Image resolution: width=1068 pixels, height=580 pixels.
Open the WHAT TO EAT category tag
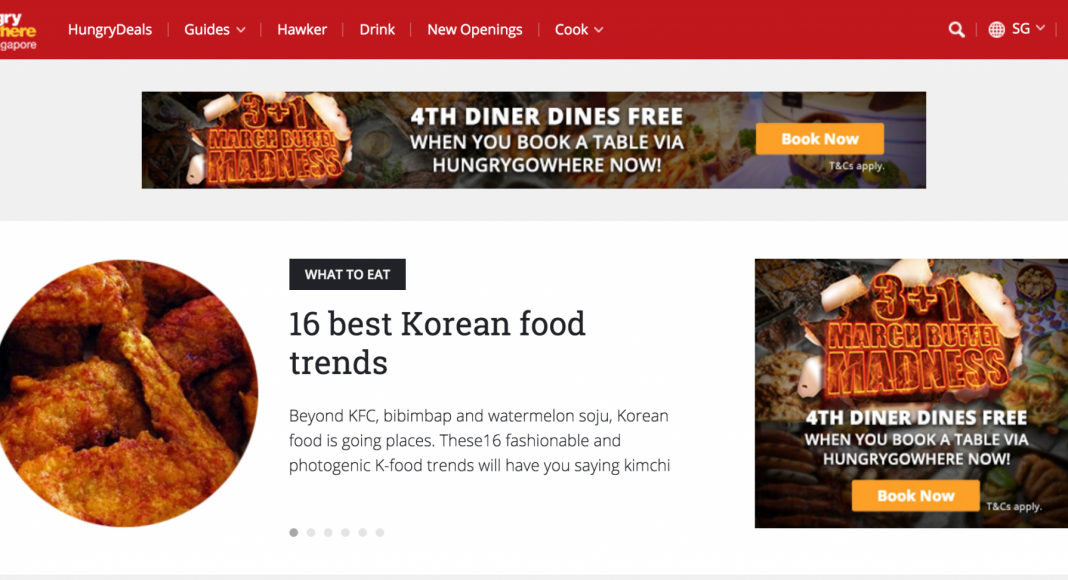point(347,274)
